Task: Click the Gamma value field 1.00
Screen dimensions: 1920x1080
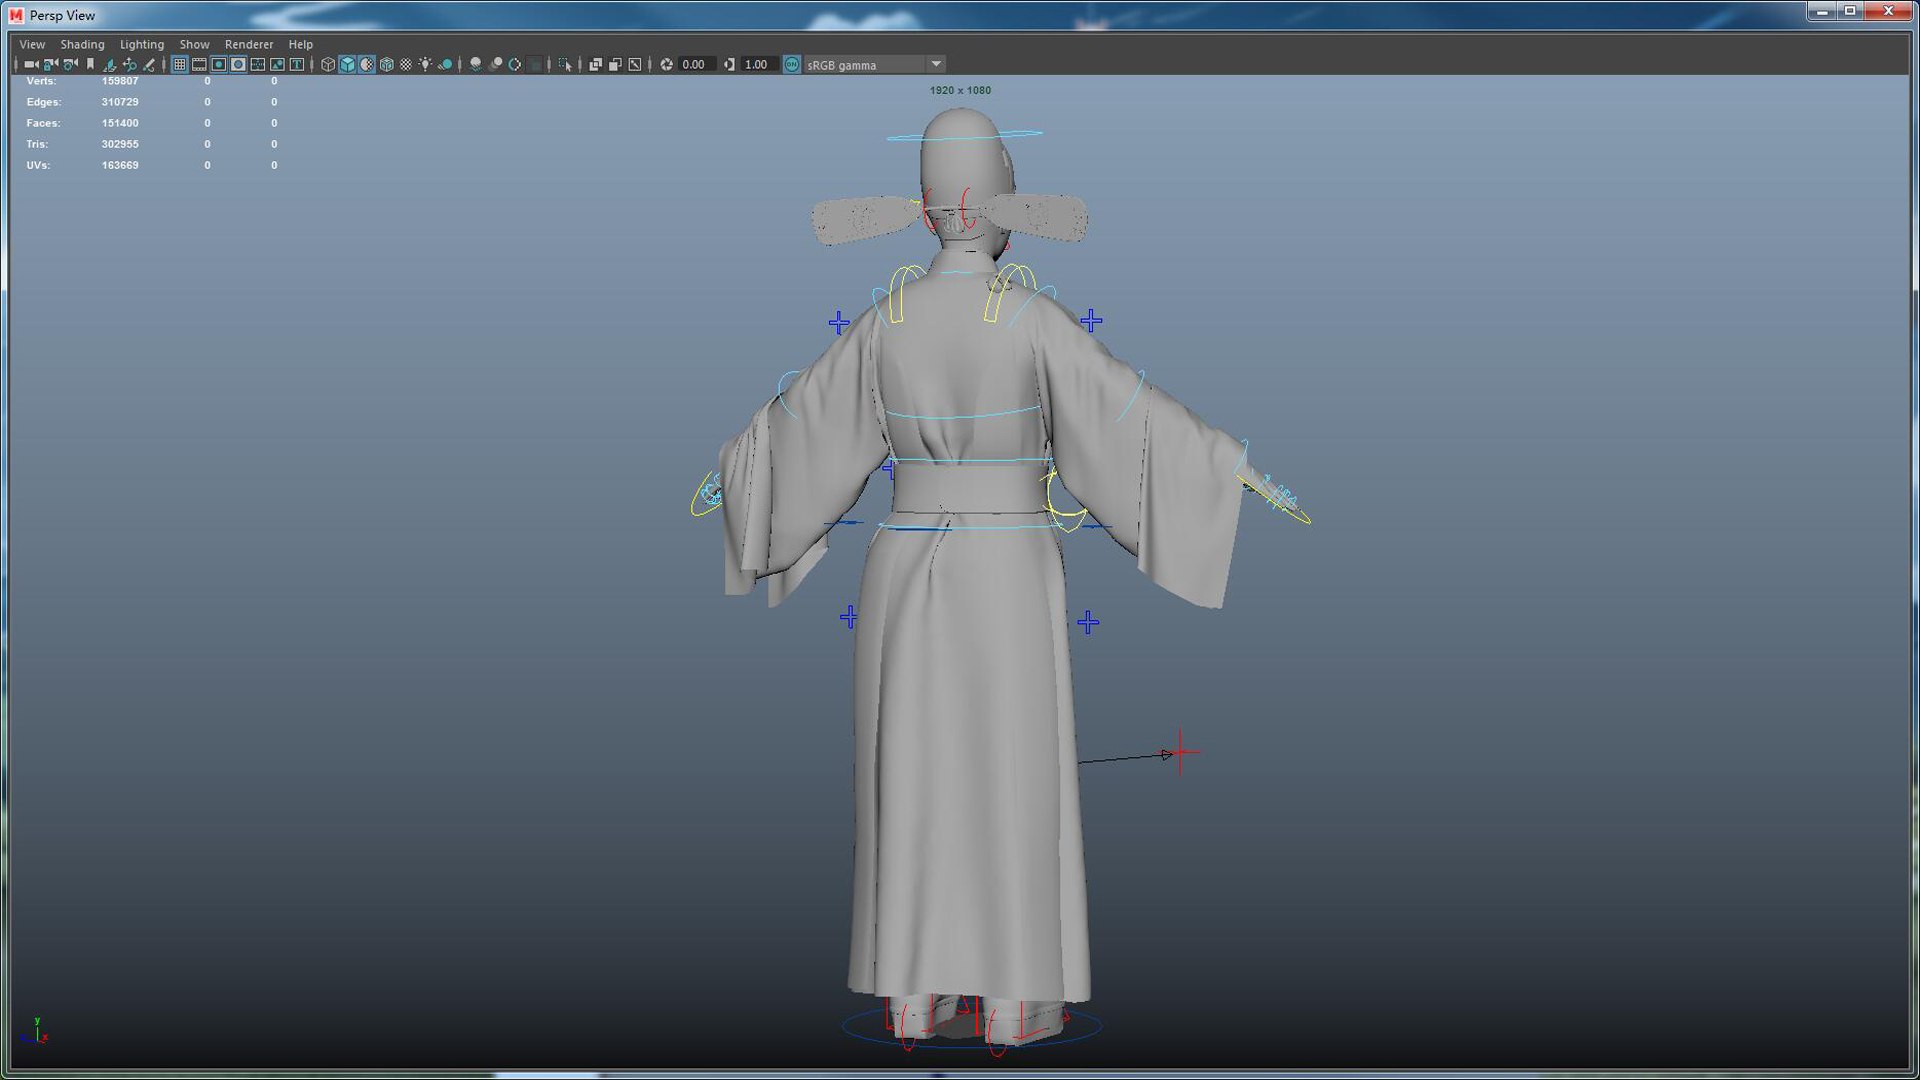Action: 757,64
